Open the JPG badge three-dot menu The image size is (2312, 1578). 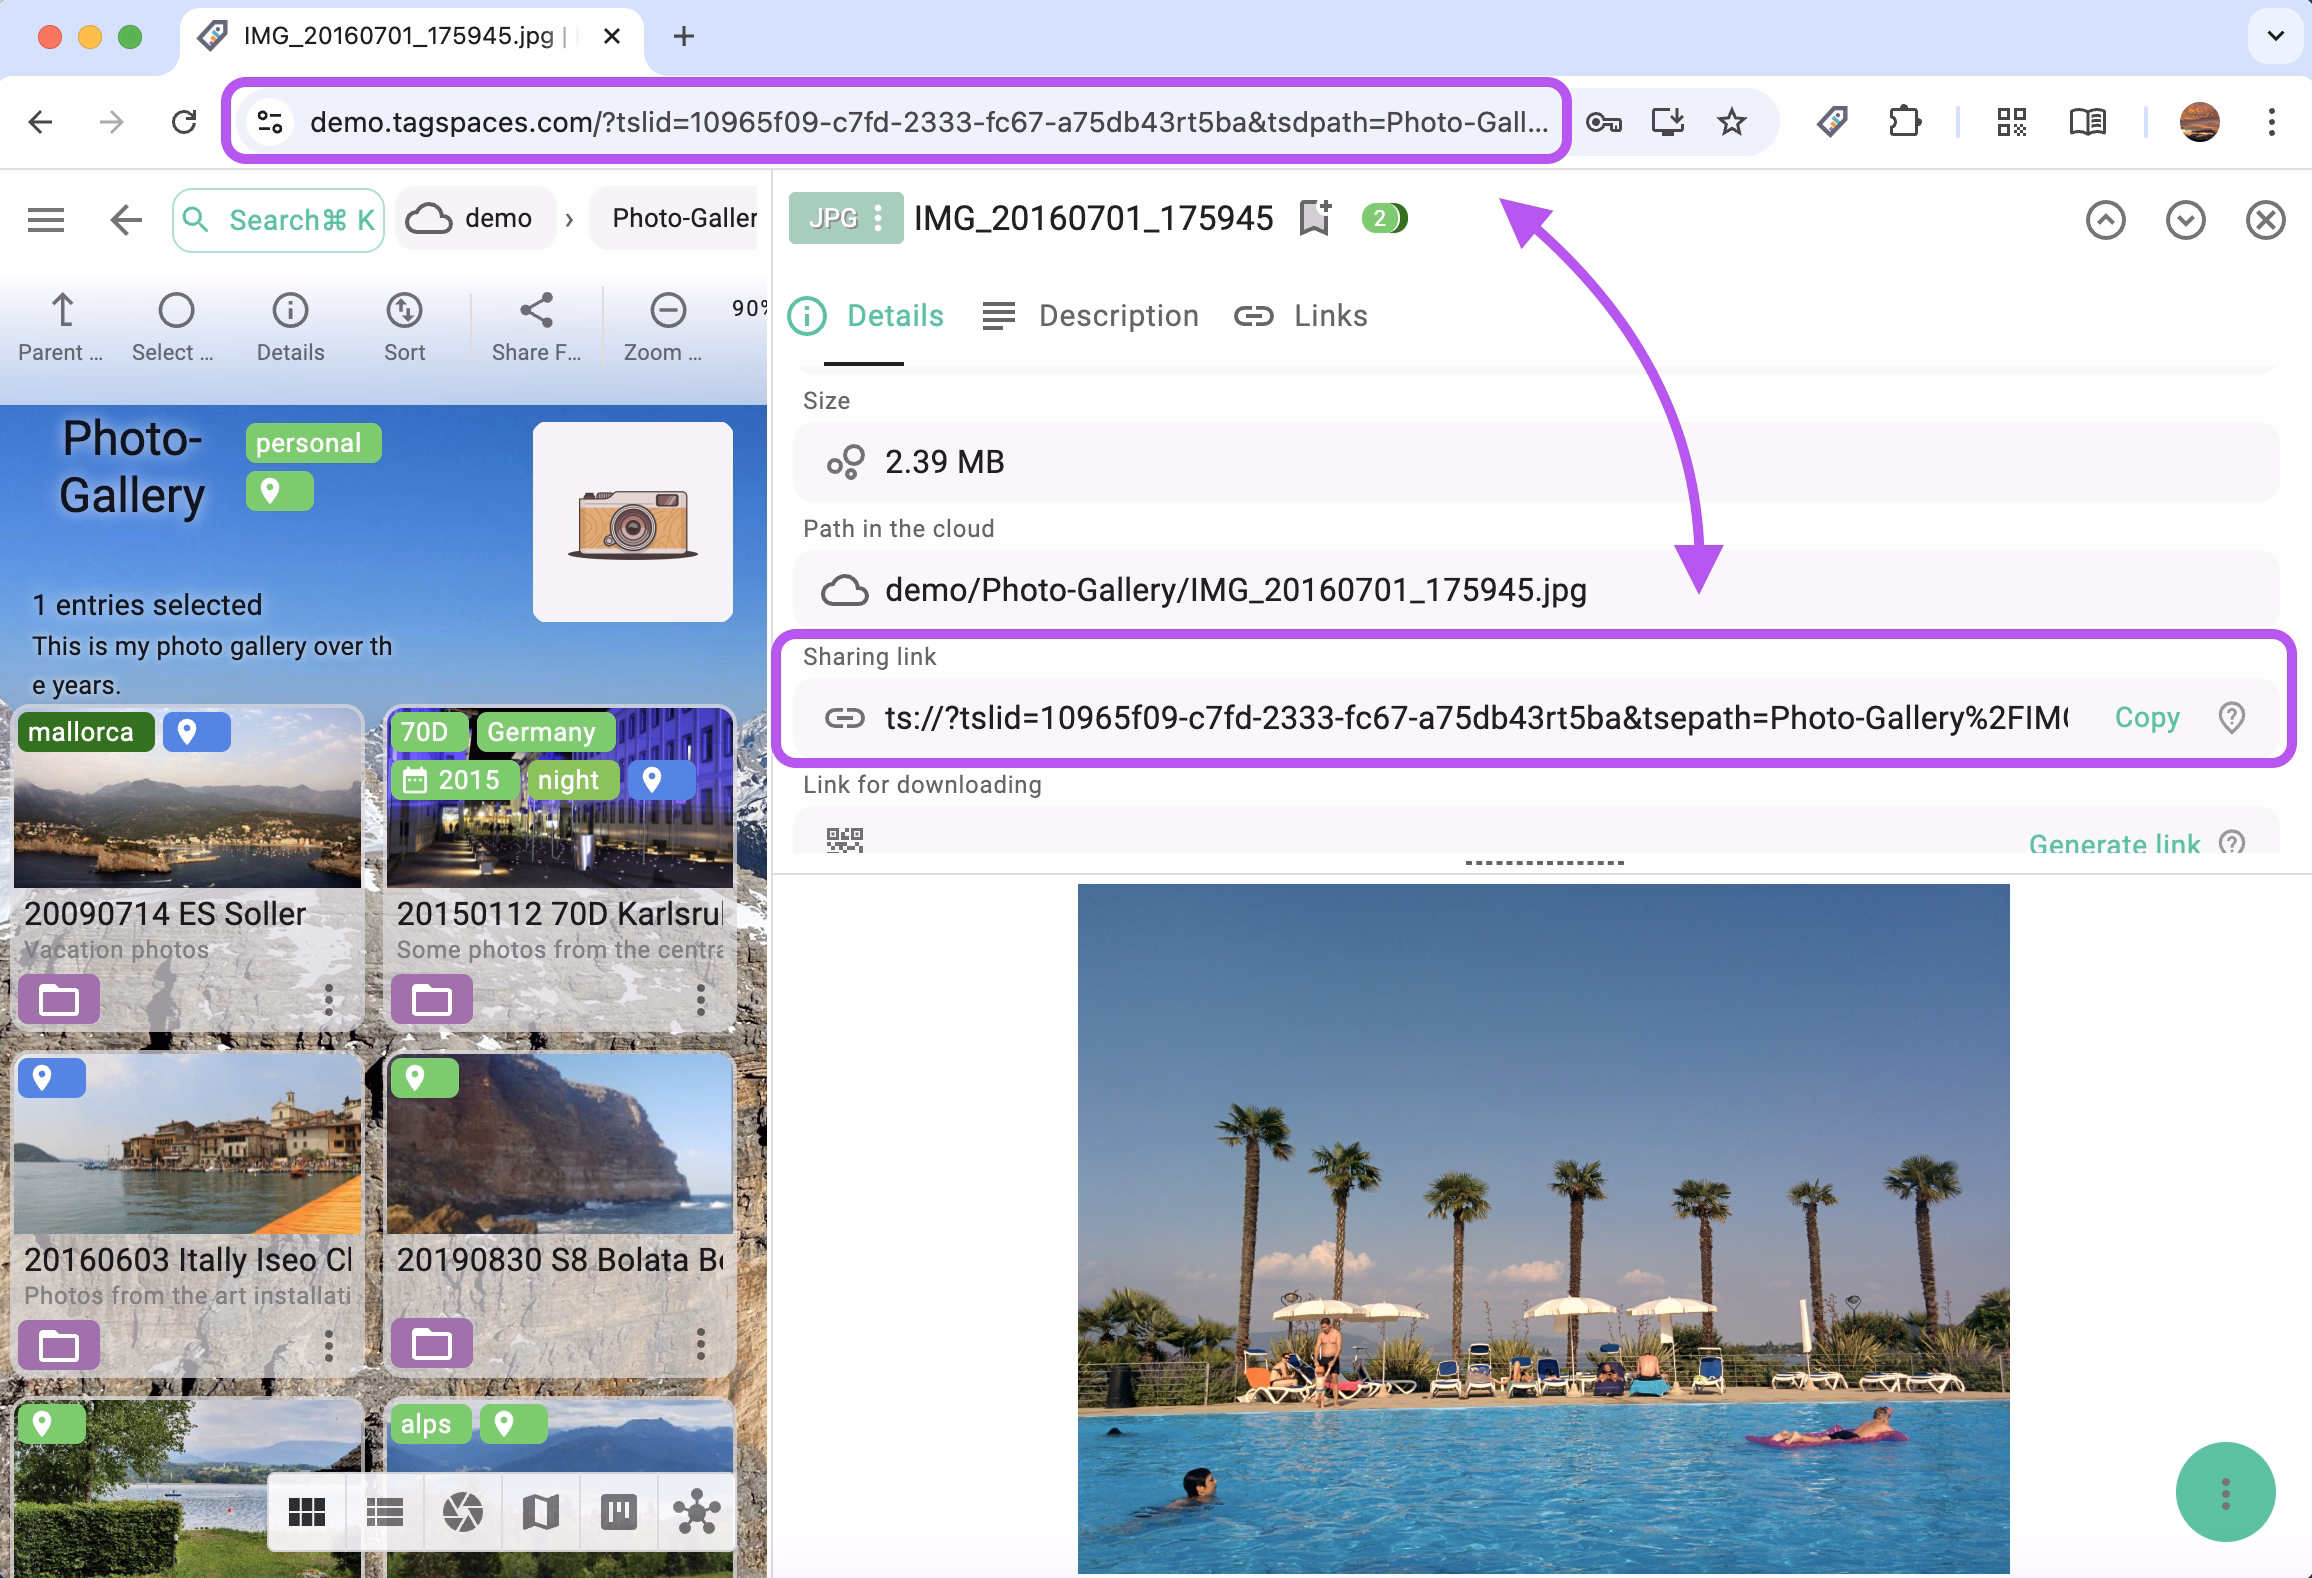(x=878, y=218)
